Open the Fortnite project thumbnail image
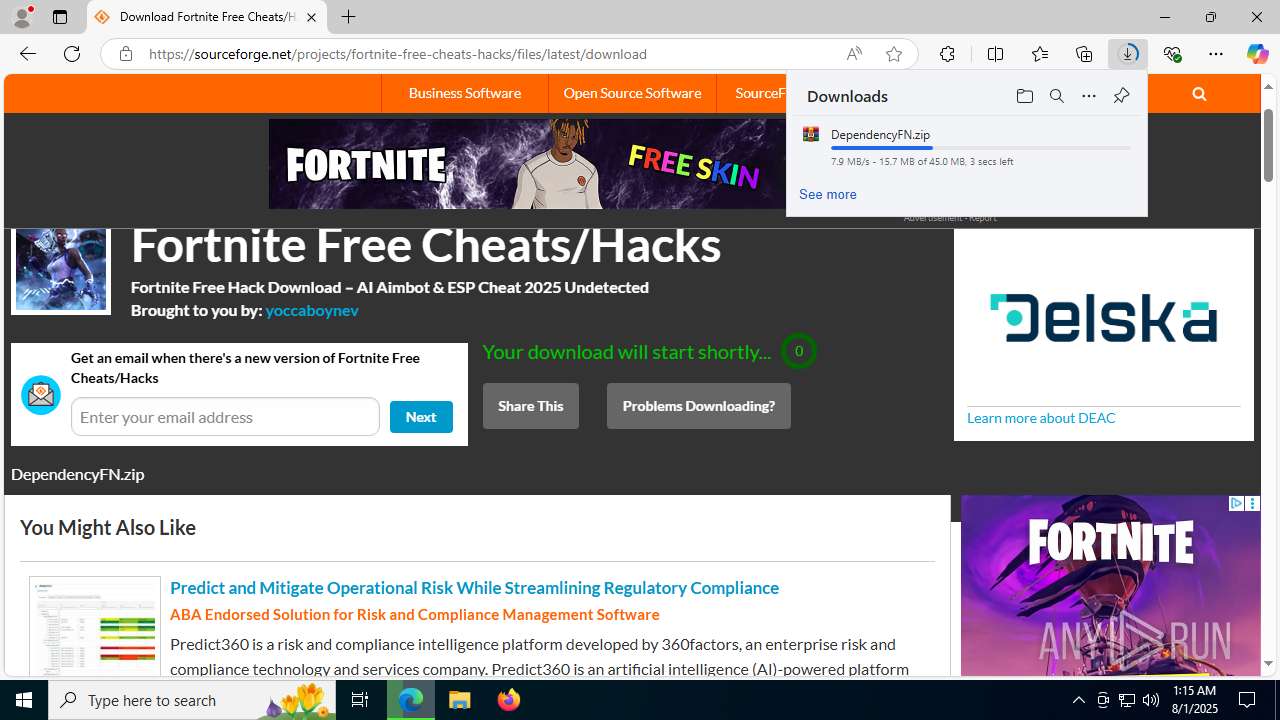The height and width of the screenshot is (720, 1280). pyautogui.click(x=60, y=269)
